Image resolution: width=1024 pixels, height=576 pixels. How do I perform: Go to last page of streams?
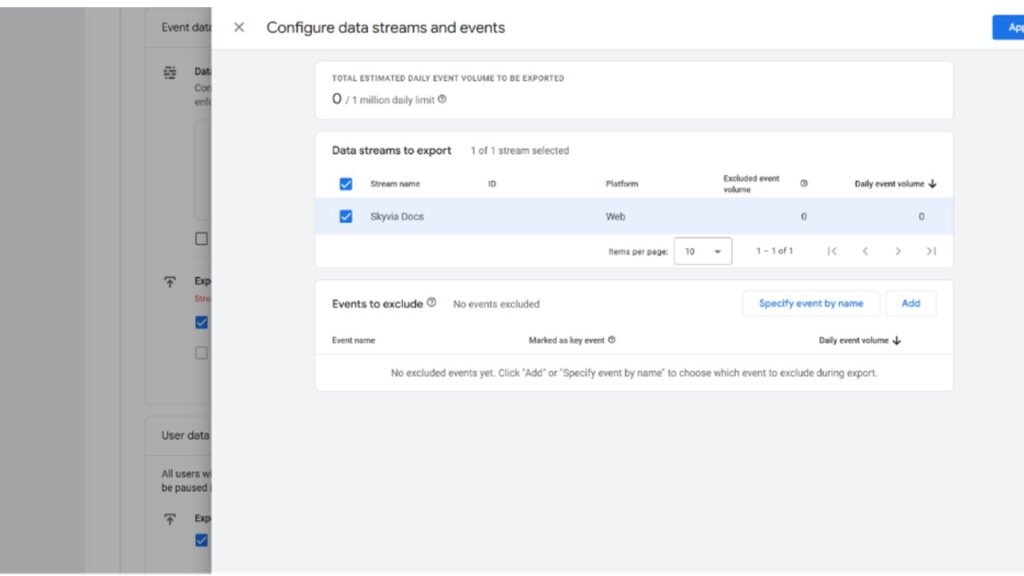tap(931, 251)
